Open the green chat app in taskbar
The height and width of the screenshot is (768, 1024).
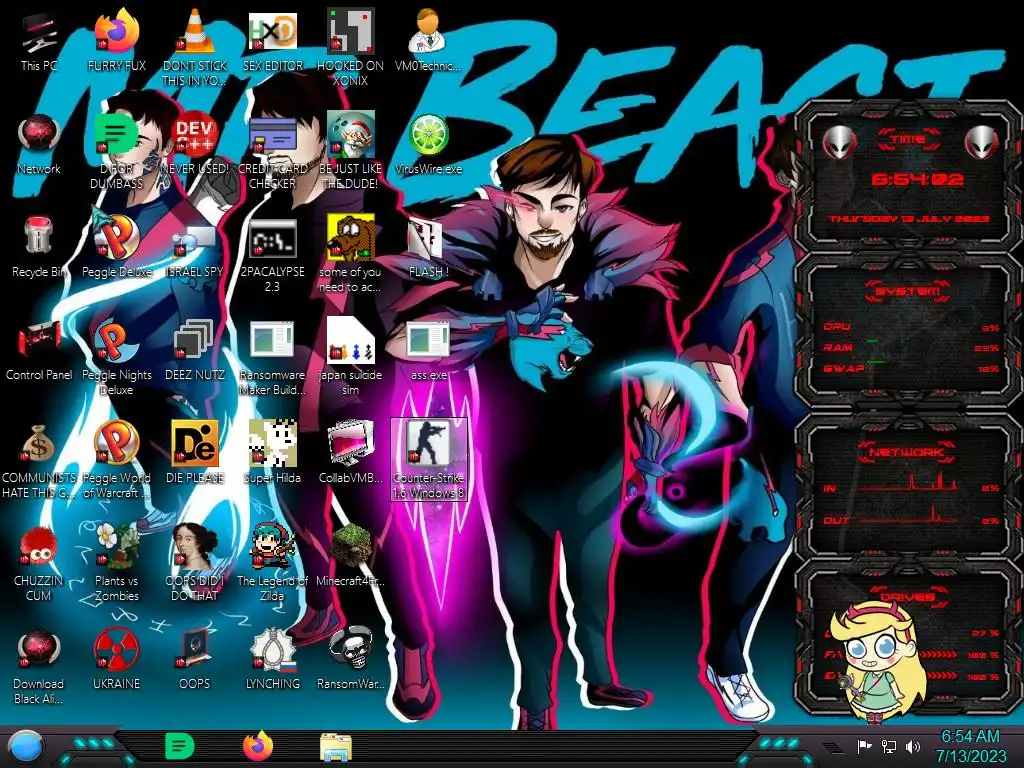pos(180,746)
